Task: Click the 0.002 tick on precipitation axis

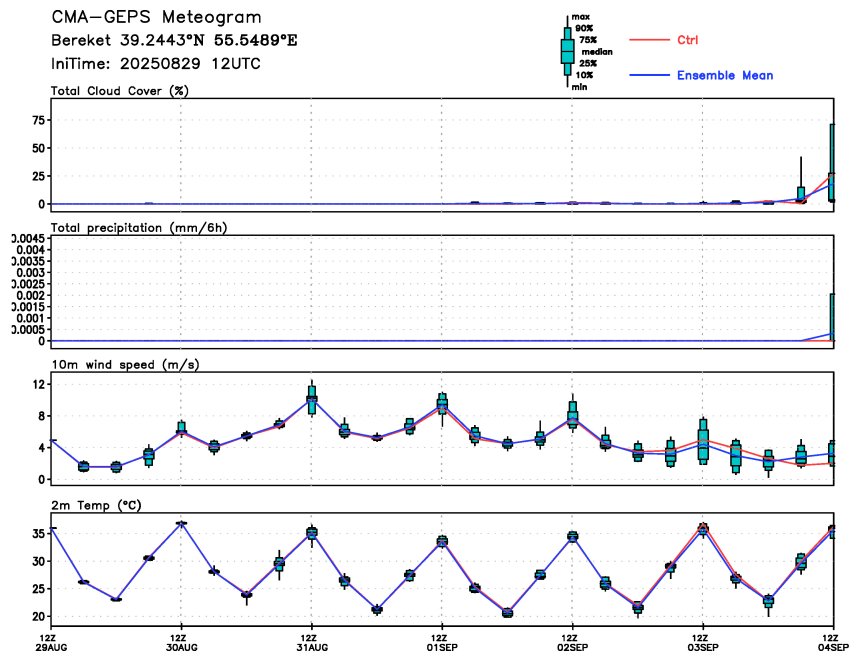Action: click(x=30, y=295)
